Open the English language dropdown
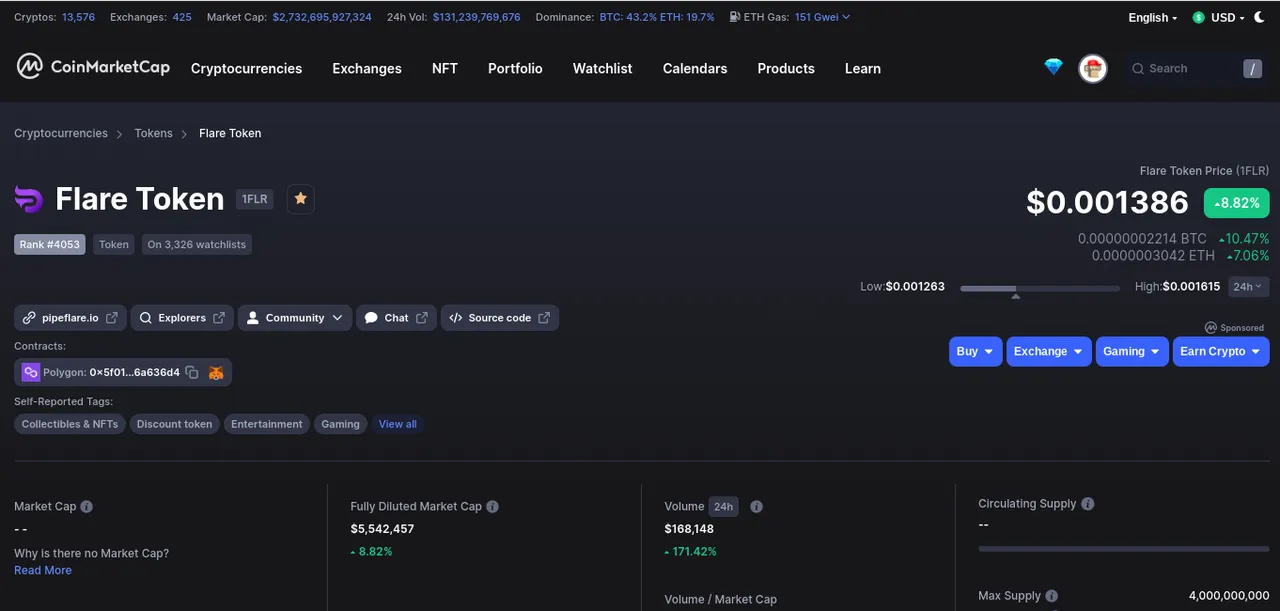This screenshot has width=1280, height=611. (x=1153, y=18)
